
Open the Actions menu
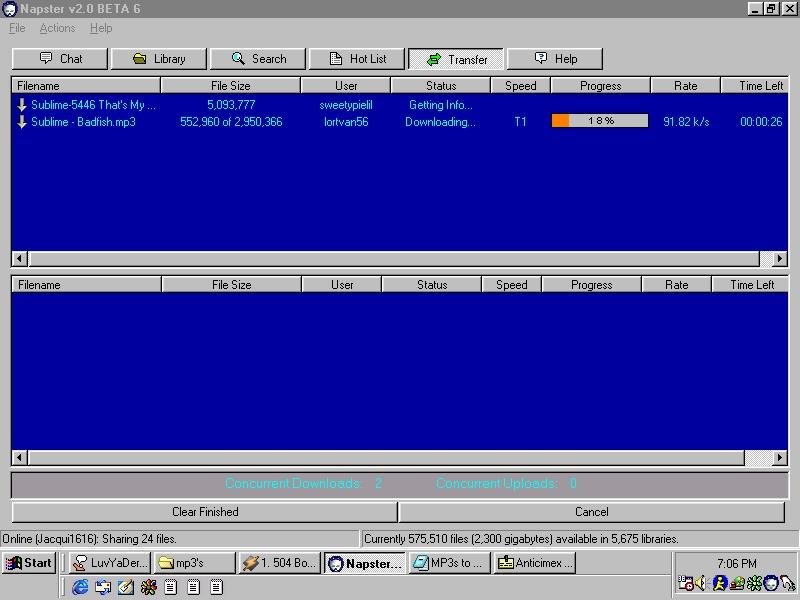click(57, 28)
